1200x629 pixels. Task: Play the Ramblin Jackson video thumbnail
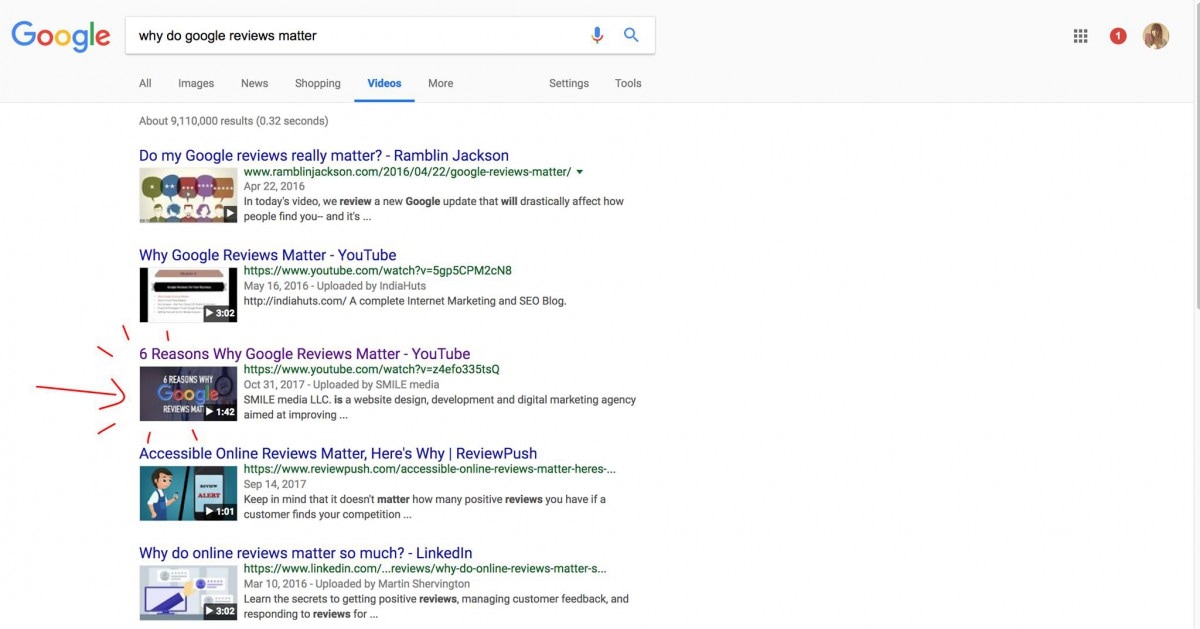188,195
